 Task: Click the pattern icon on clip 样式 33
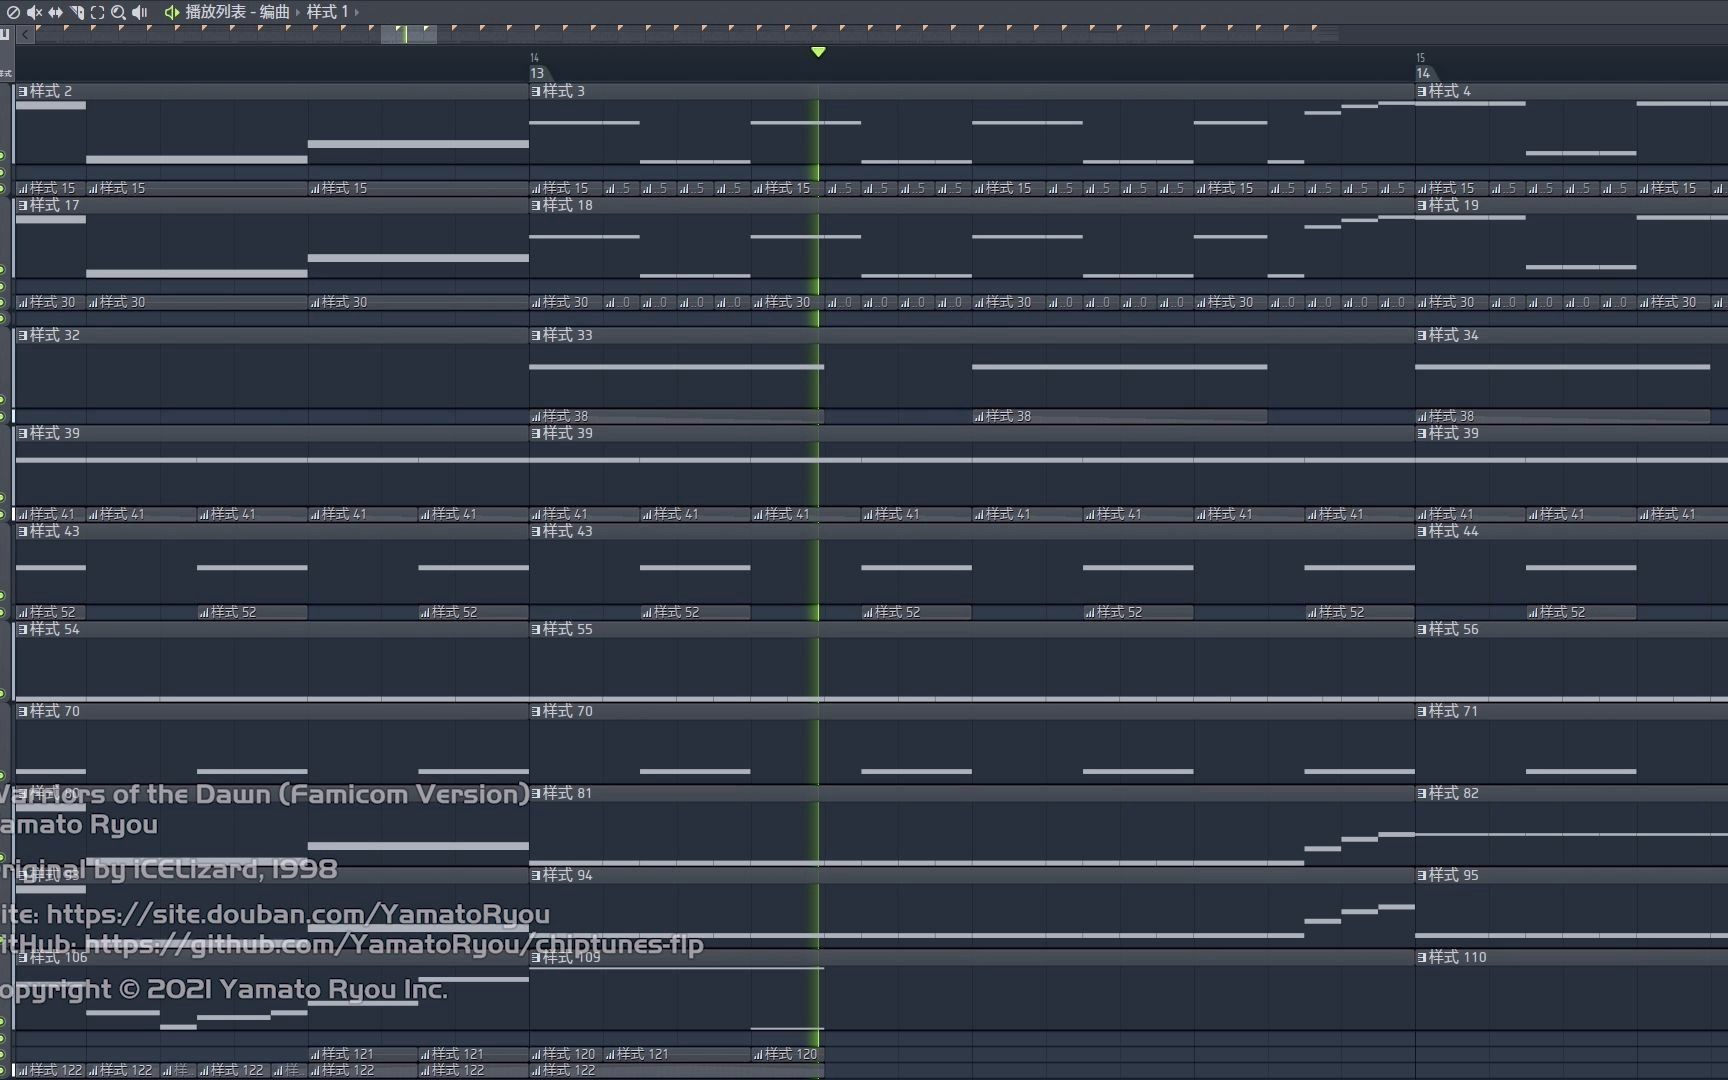536,335
